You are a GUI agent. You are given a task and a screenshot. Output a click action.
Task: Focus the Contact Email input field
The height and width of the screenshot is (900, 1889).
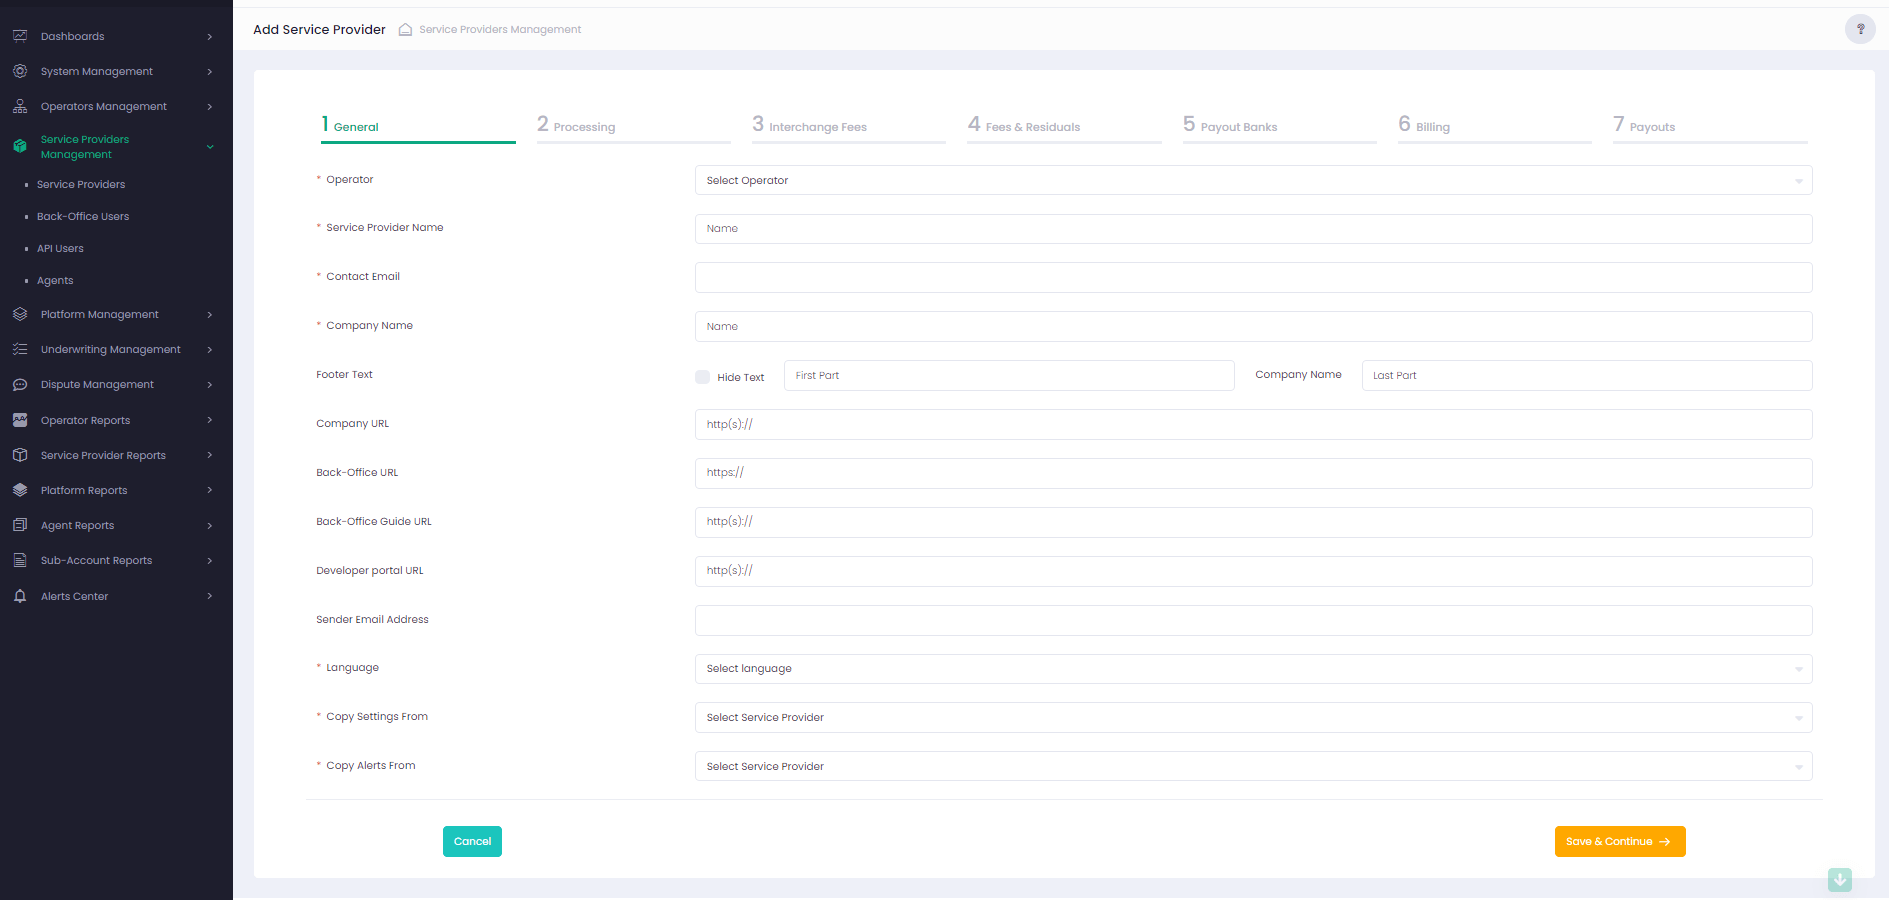(x=1252, y=278)
